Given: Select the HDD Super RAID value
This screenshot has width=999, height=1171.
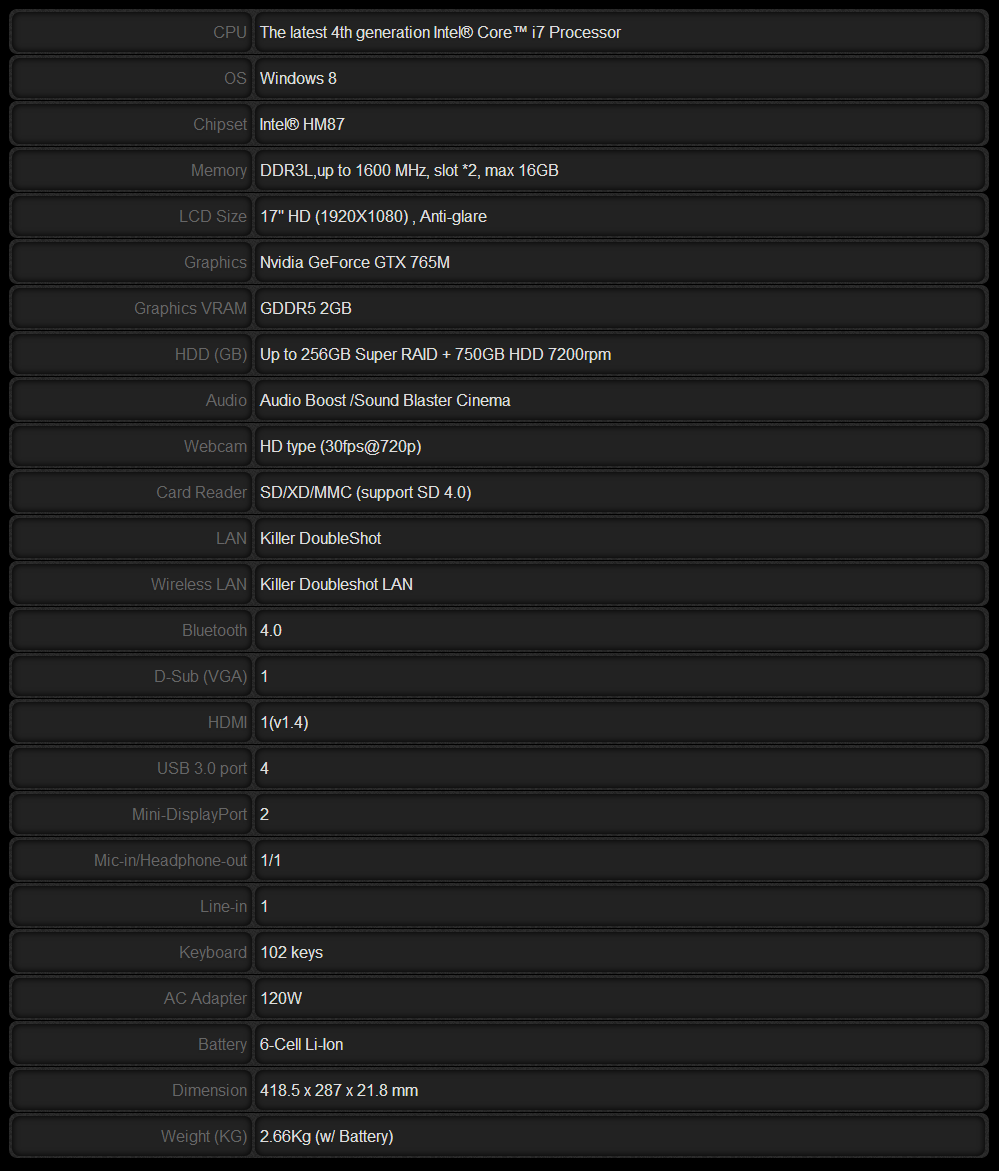Looking at the screenshot, I should point(435,355).
